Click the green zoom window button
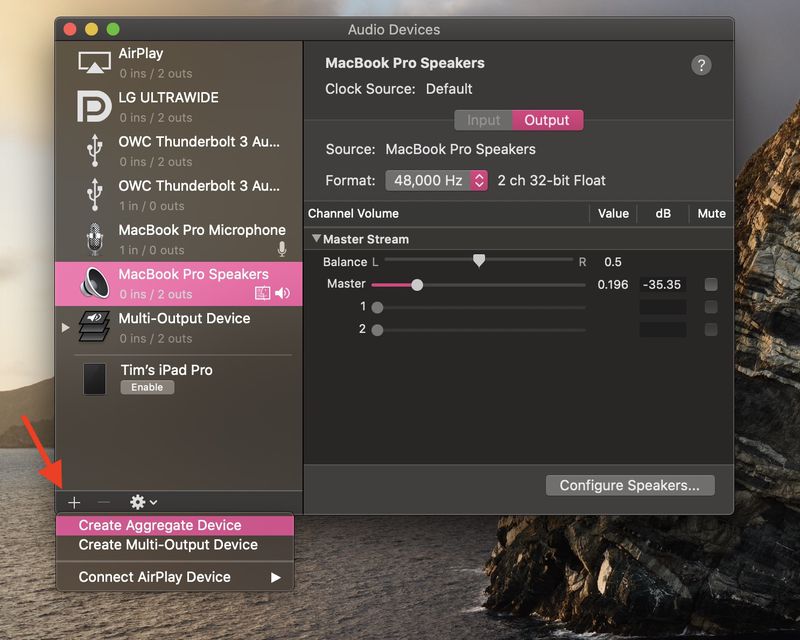 113,29
